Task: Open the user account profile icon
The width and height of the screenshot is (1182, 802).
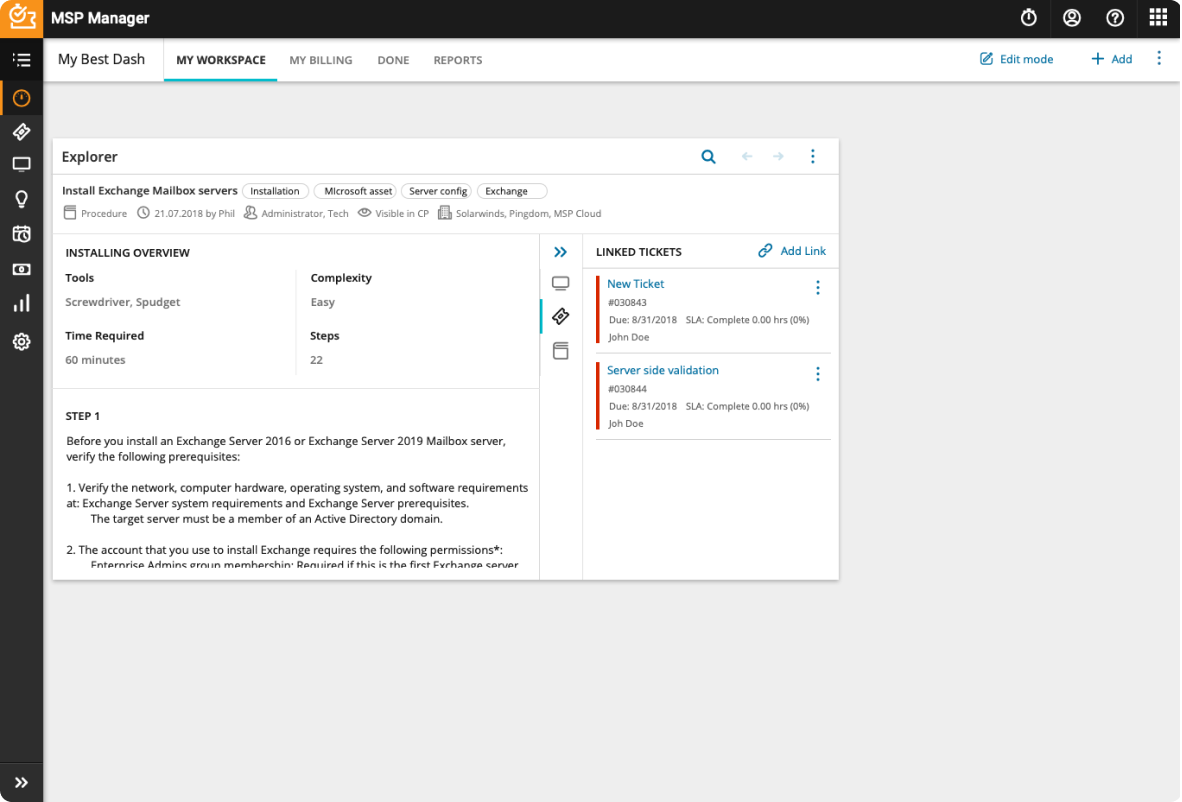Action: (x=1071, y=18)
